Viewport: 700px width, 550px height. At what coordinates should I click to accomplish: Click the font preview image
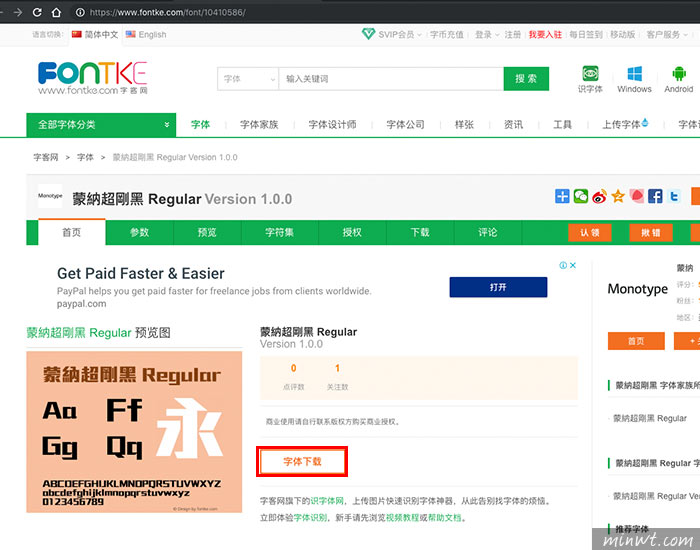[x=134, y=432]
